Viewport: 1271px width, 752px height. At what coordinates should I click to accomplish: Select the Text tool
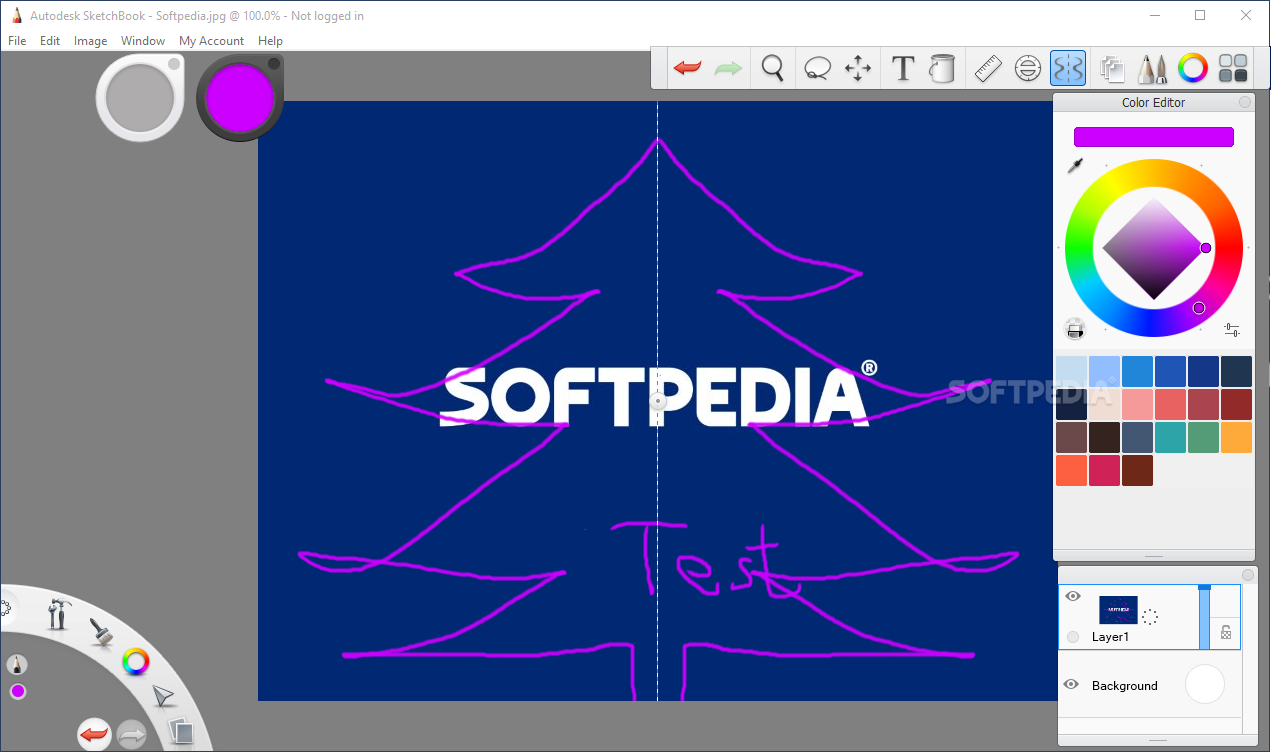[x=903, y=68]
